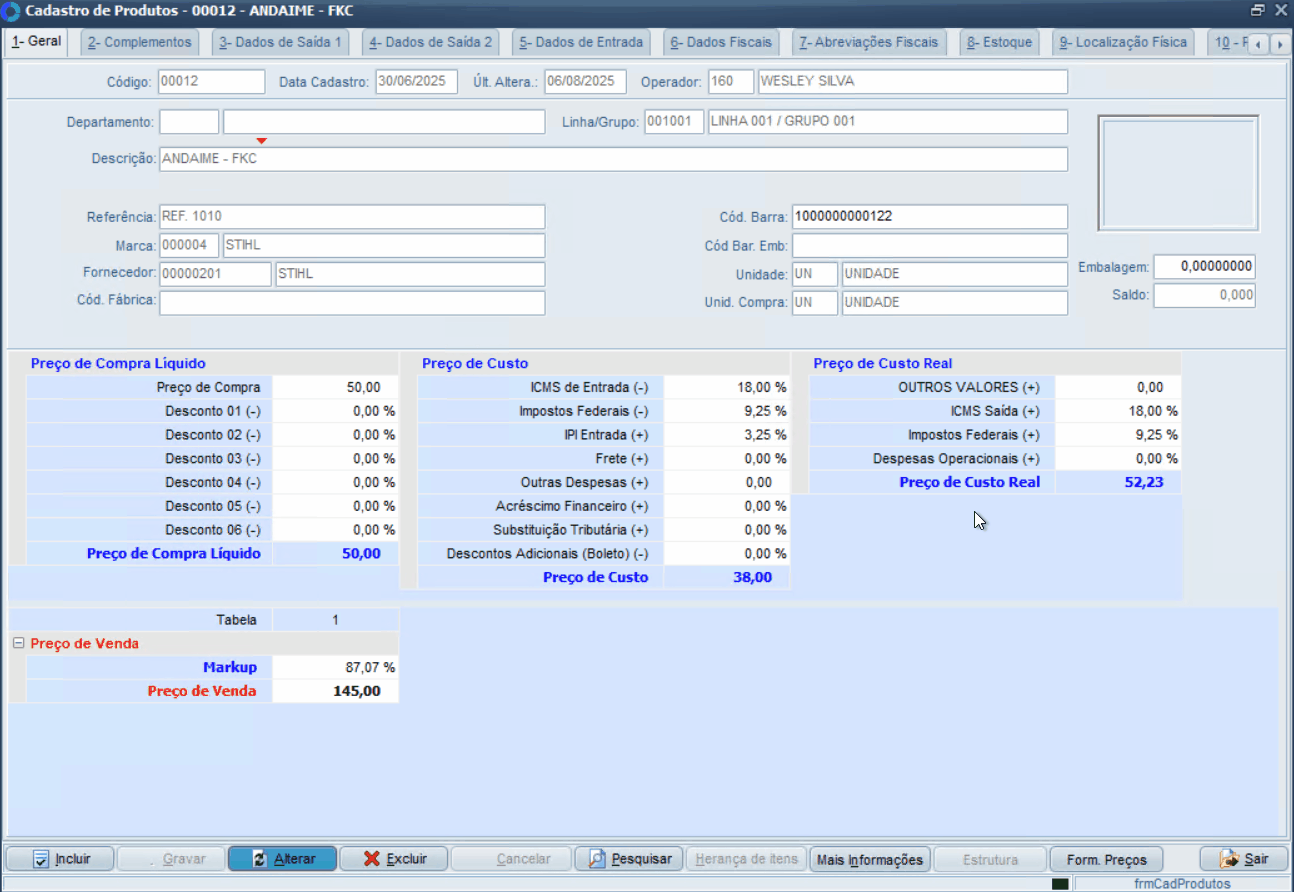Screen dimensions: 1294x892
Task: Restore window using the title bar icon
Action: point(1257,11)
